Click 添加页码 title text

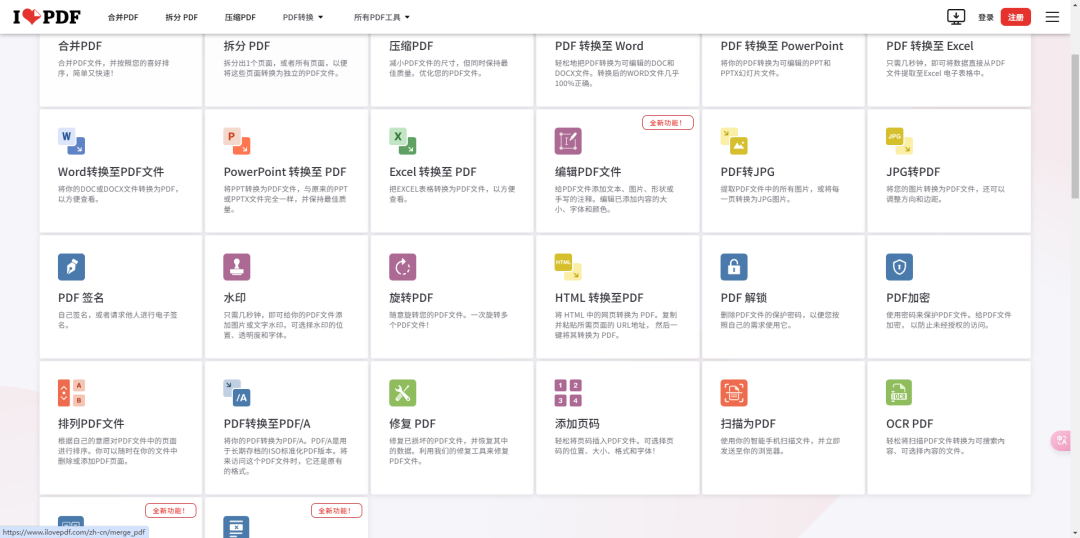point(577,424)
